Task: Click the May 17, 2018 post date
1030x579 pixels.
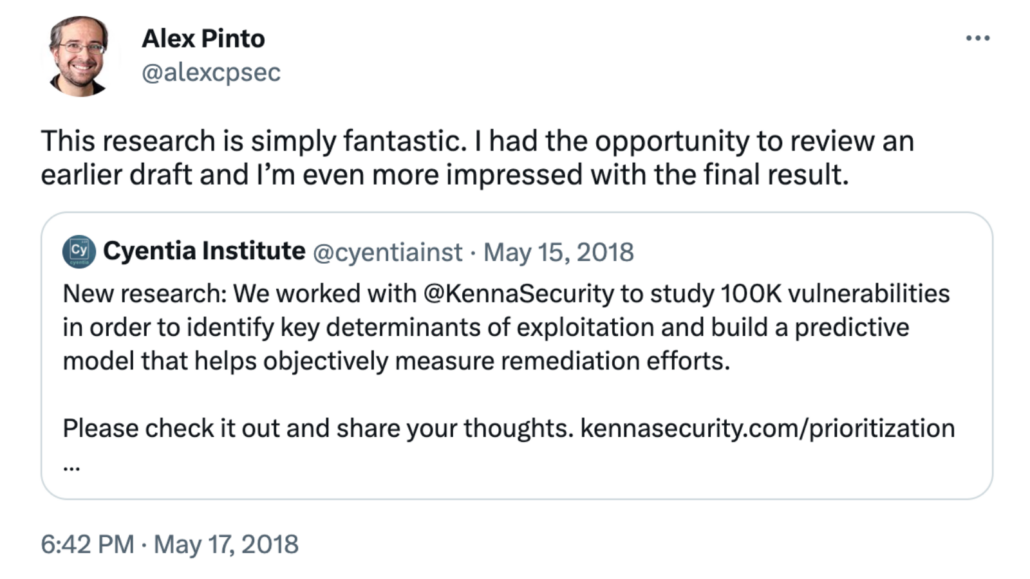Action: [x=226, y=544]
